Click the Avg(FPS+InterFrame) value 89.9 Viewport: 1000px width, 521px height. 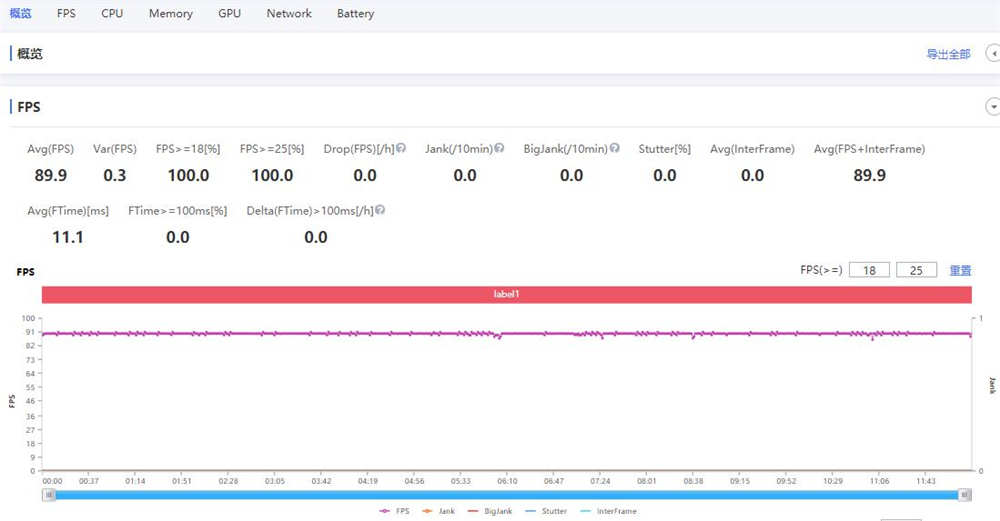coord(869,175)
